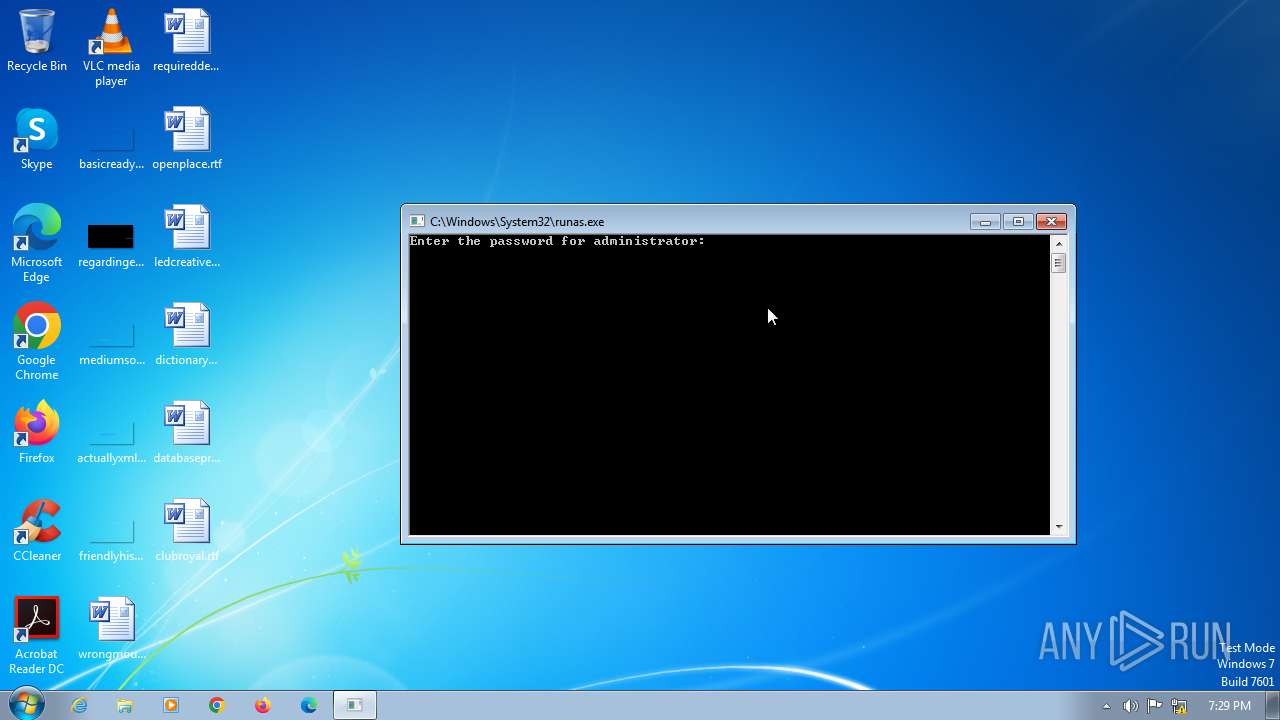Open the Recycle Bin desktop icon

(37, 40)
